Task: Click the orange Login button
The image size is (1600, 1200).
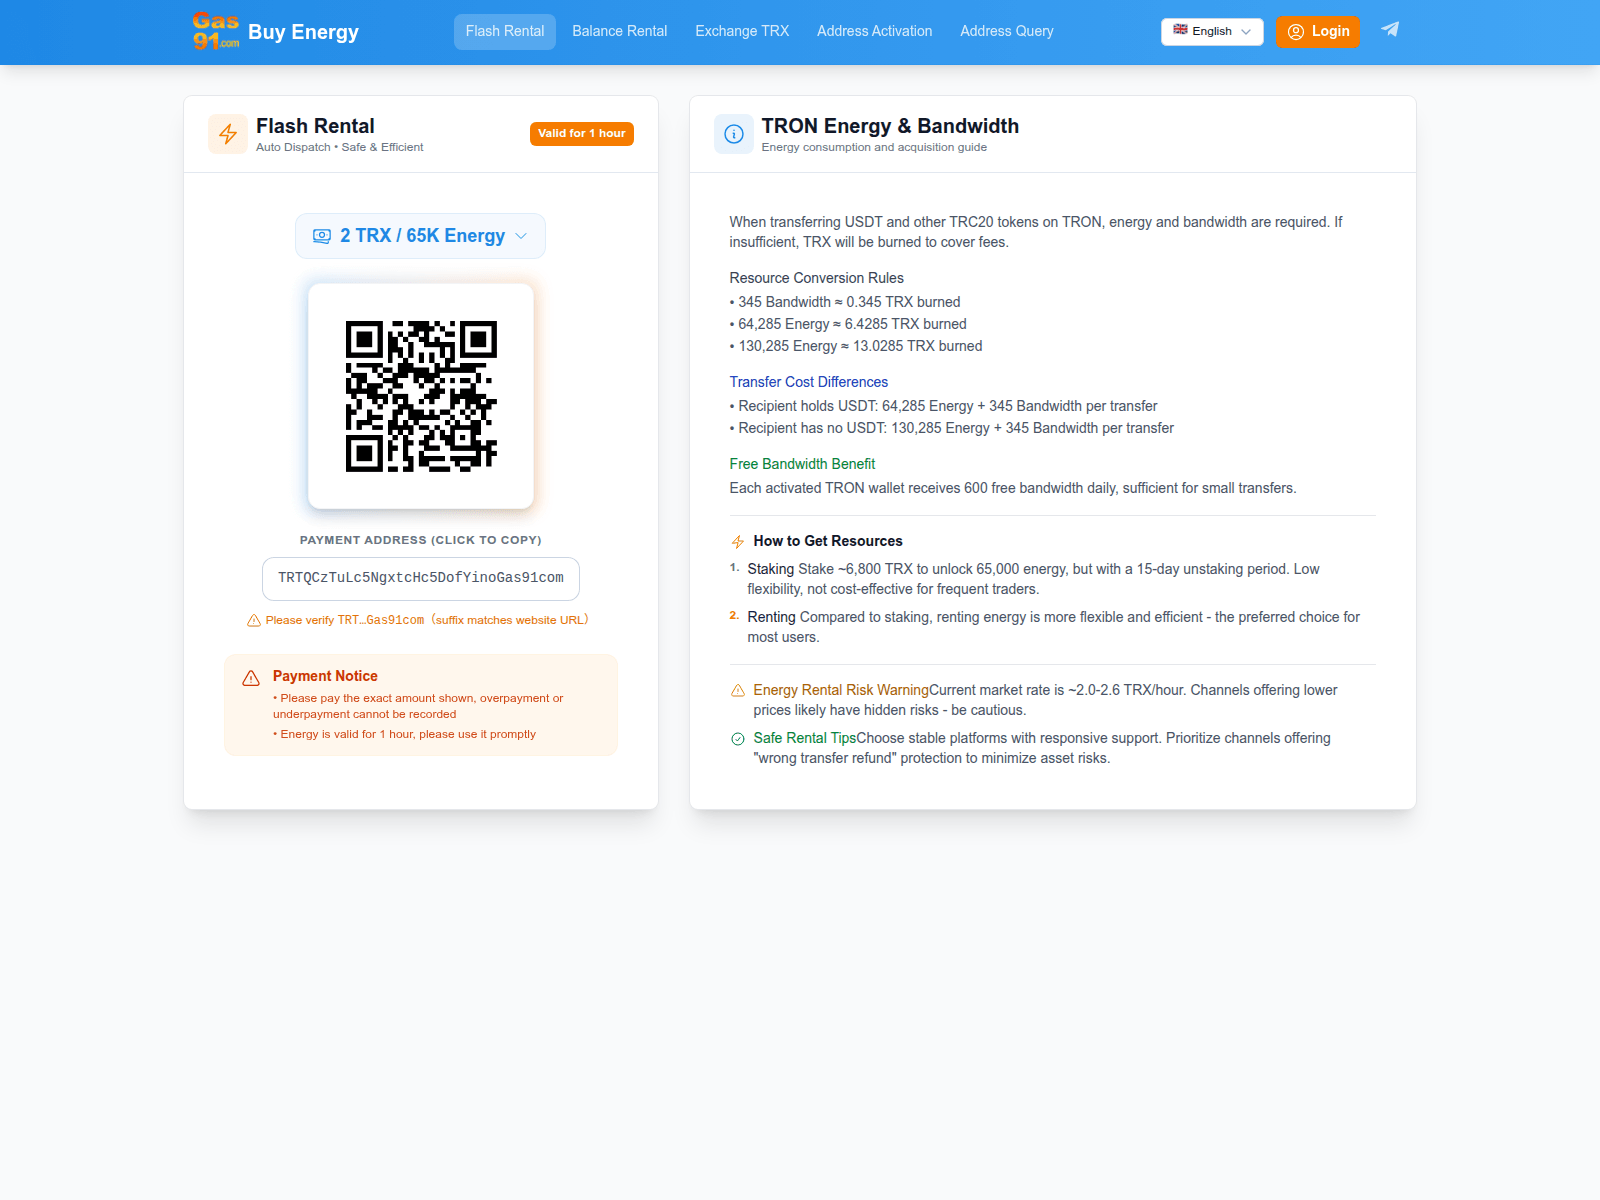Action: point(1318,32)
